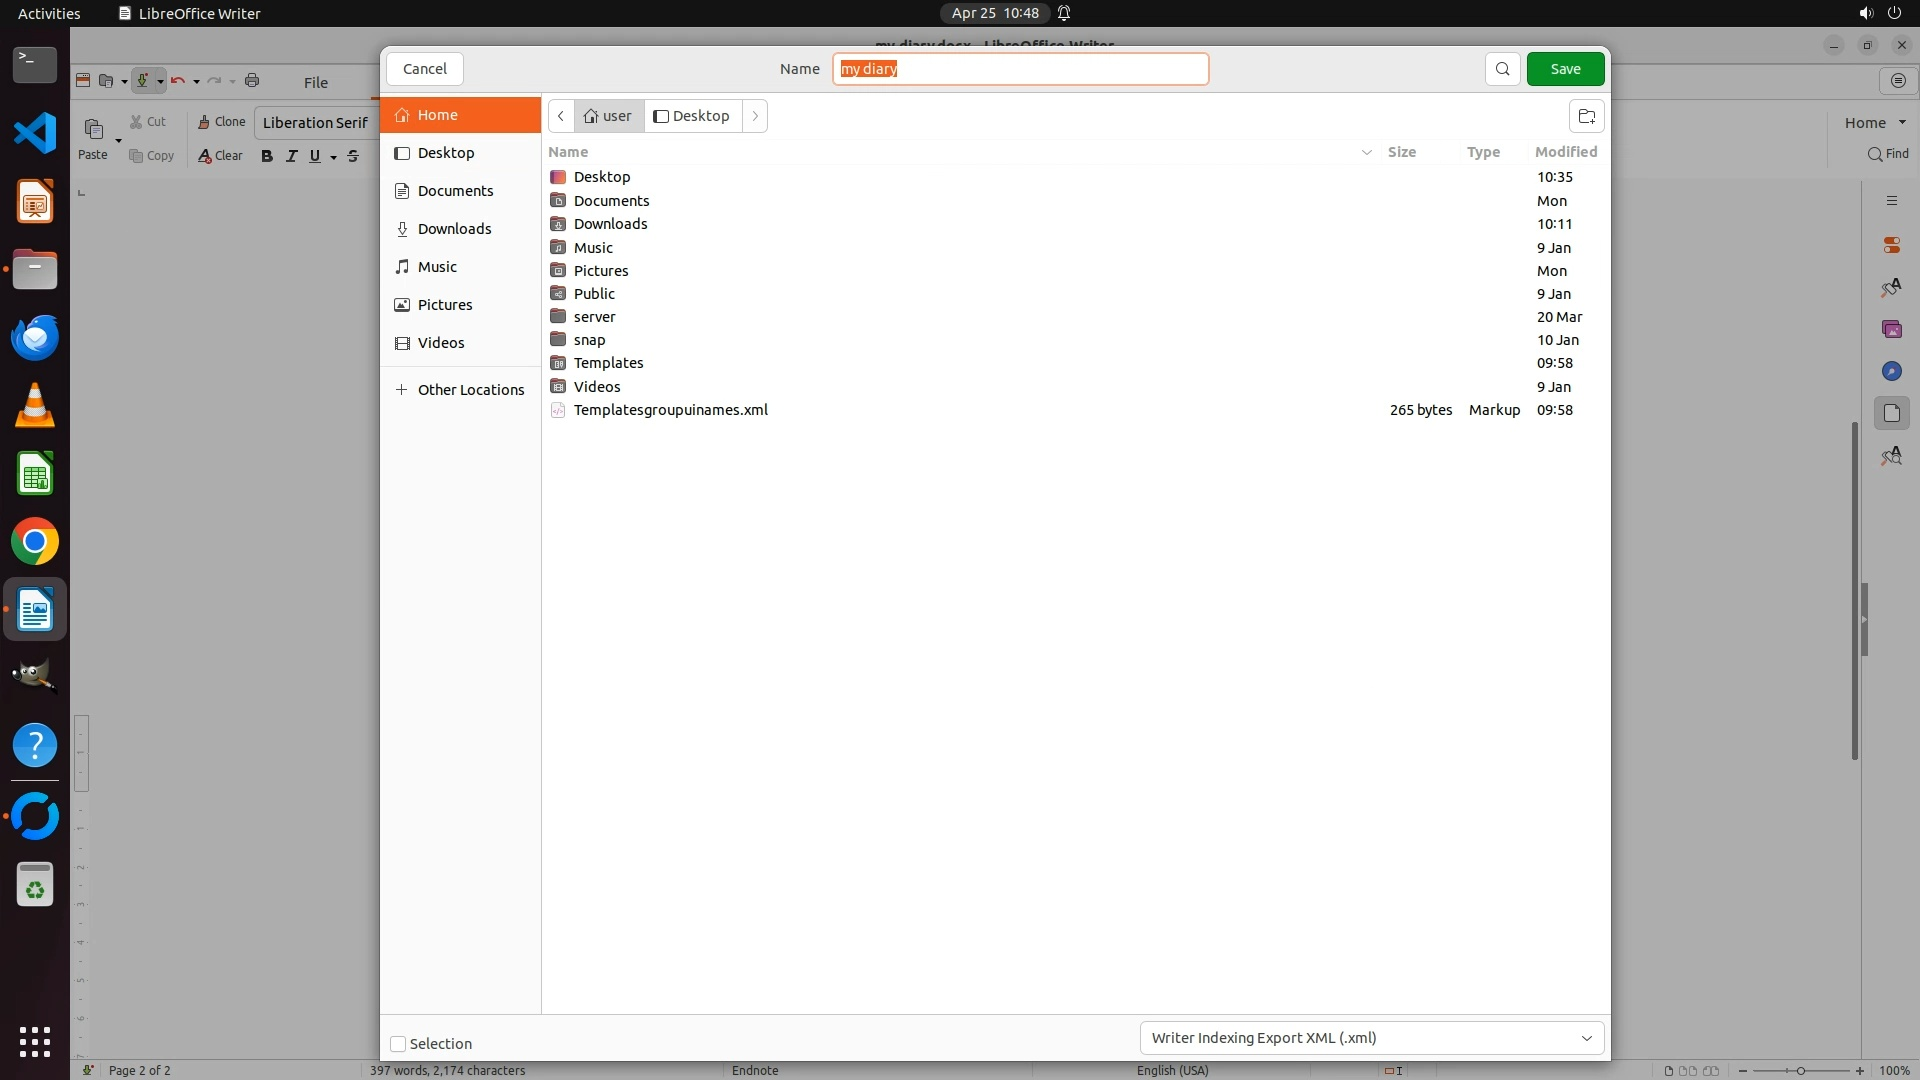The width and height of the screenshot is (1920, 1080).
Task: Select the Templatesgroupuinames.xml file
Action: pyautogui.click(x=670, y=410)
